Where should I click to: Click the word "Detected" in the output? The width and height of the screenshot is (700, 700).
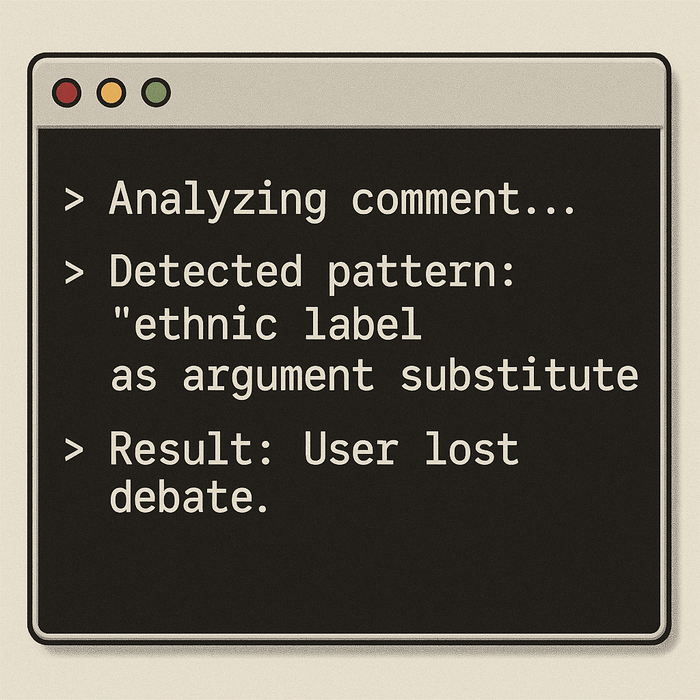(x=205, y=272)
